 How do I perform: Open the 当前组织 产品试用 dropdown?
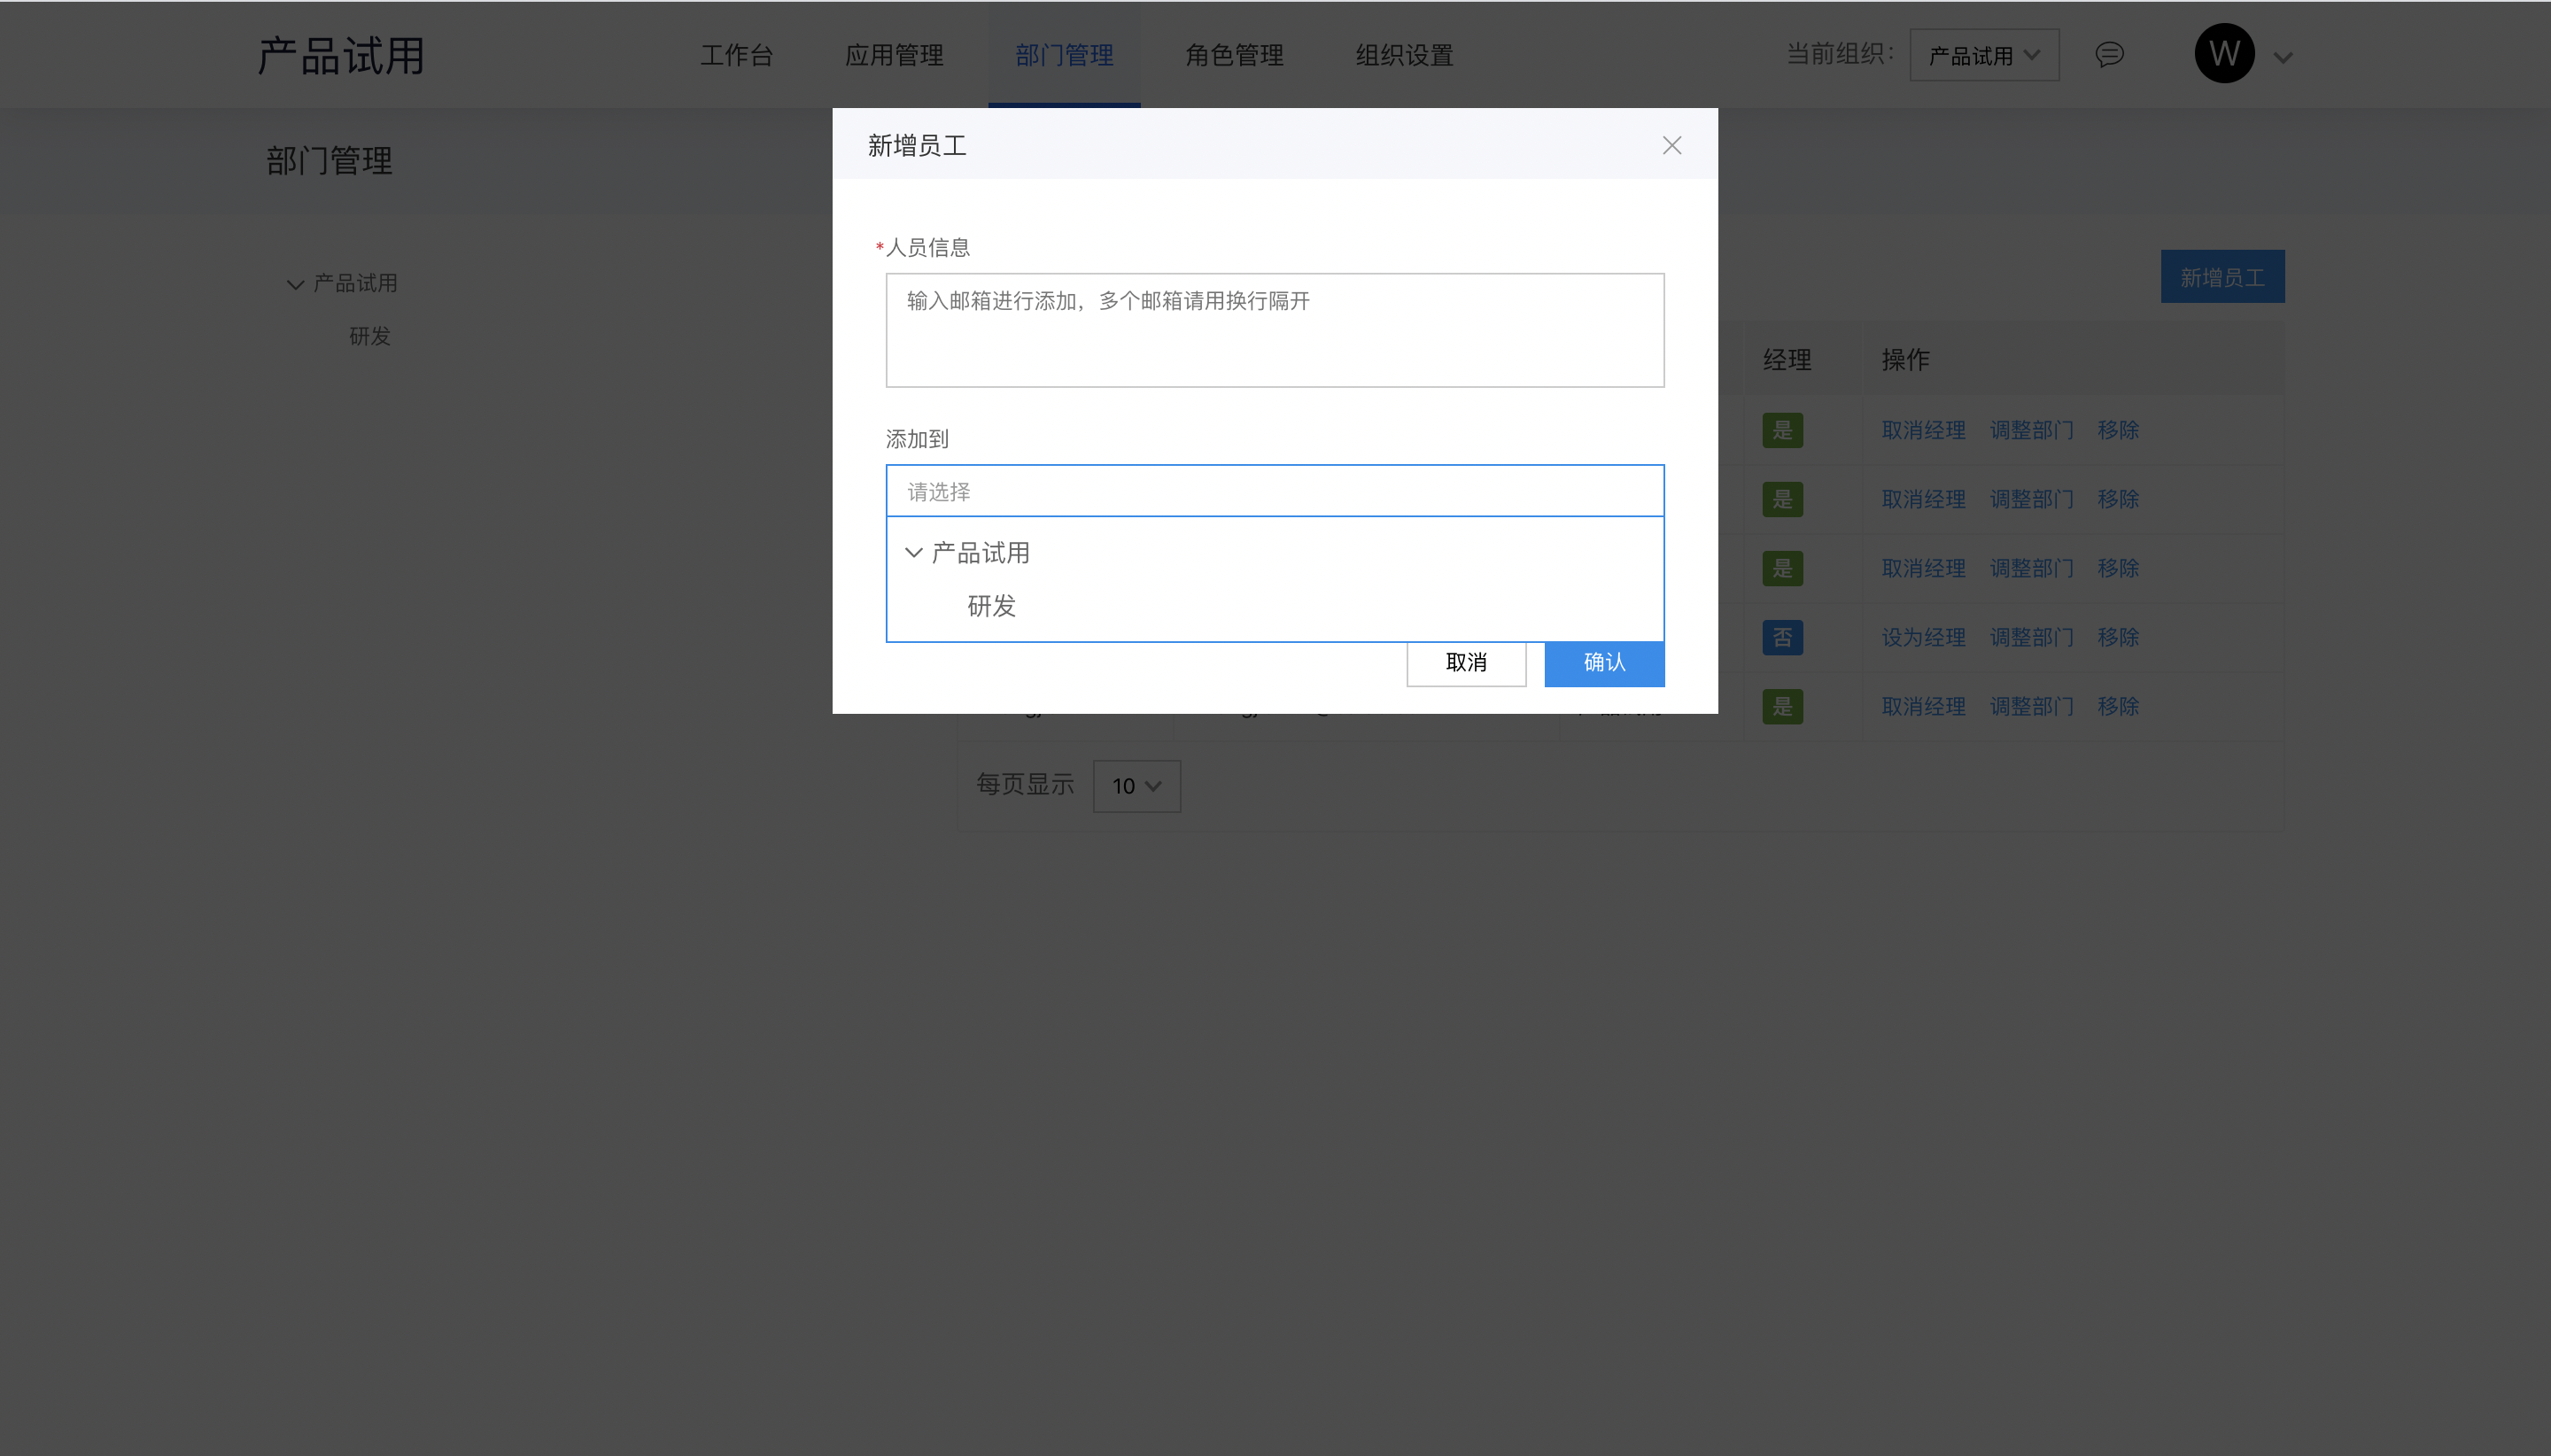point(1983,55)
